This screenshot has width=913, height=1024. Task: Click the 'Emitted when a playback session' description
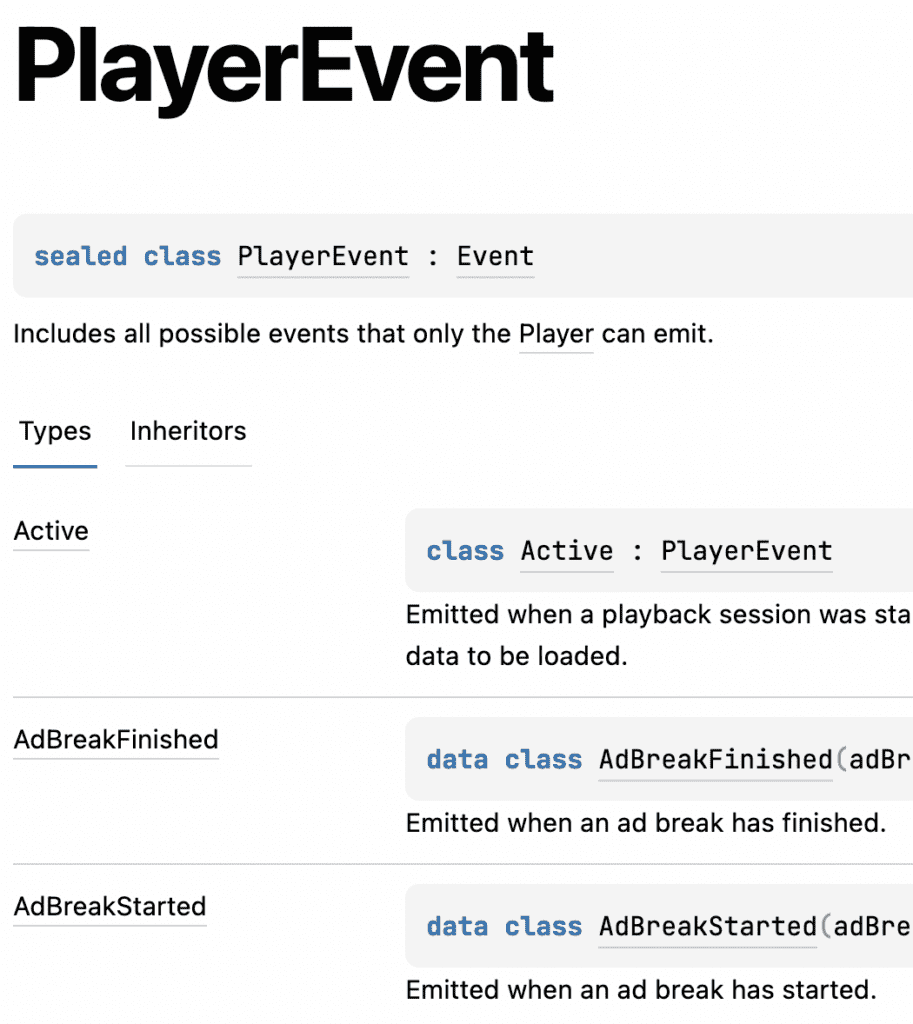pyautogui.click(x=658, y=615)
